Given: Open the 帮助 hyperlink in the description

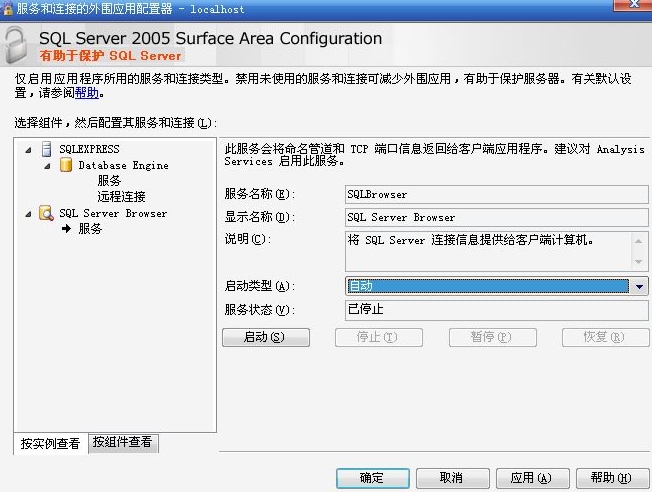Looking at the screenshot, I should point(87,92).
